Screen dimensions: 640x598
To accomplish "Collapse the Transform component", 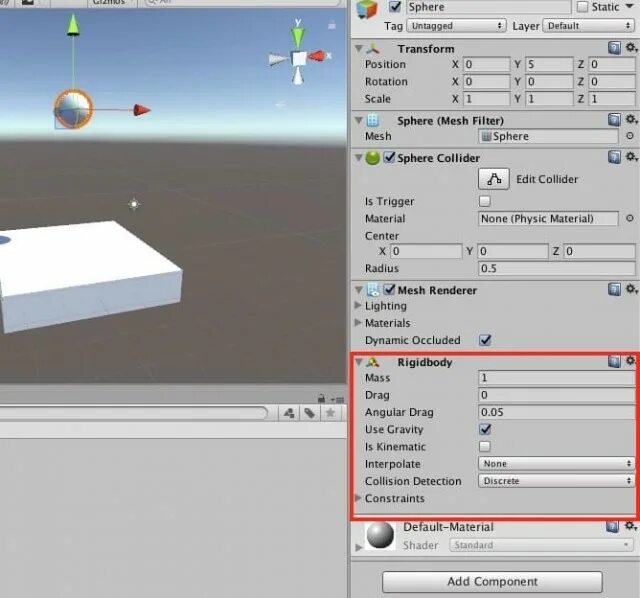I will click(x=359, y=49).
